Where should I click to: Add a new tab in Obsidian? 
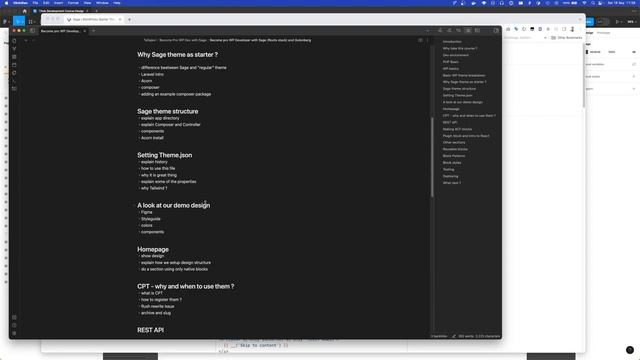click(x=93, y=31)
